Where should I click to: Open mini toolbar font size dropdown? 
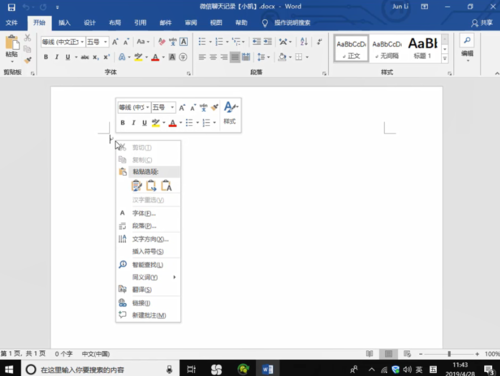[172, 107]
